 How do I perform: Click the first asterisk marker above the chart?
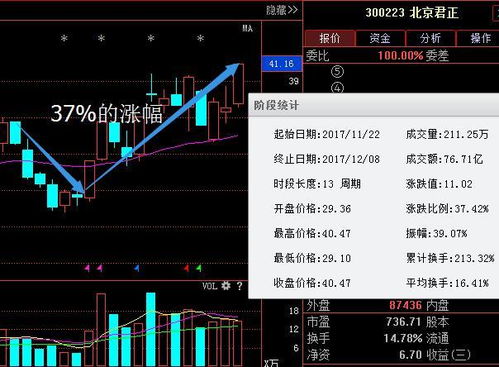point(64,39)
